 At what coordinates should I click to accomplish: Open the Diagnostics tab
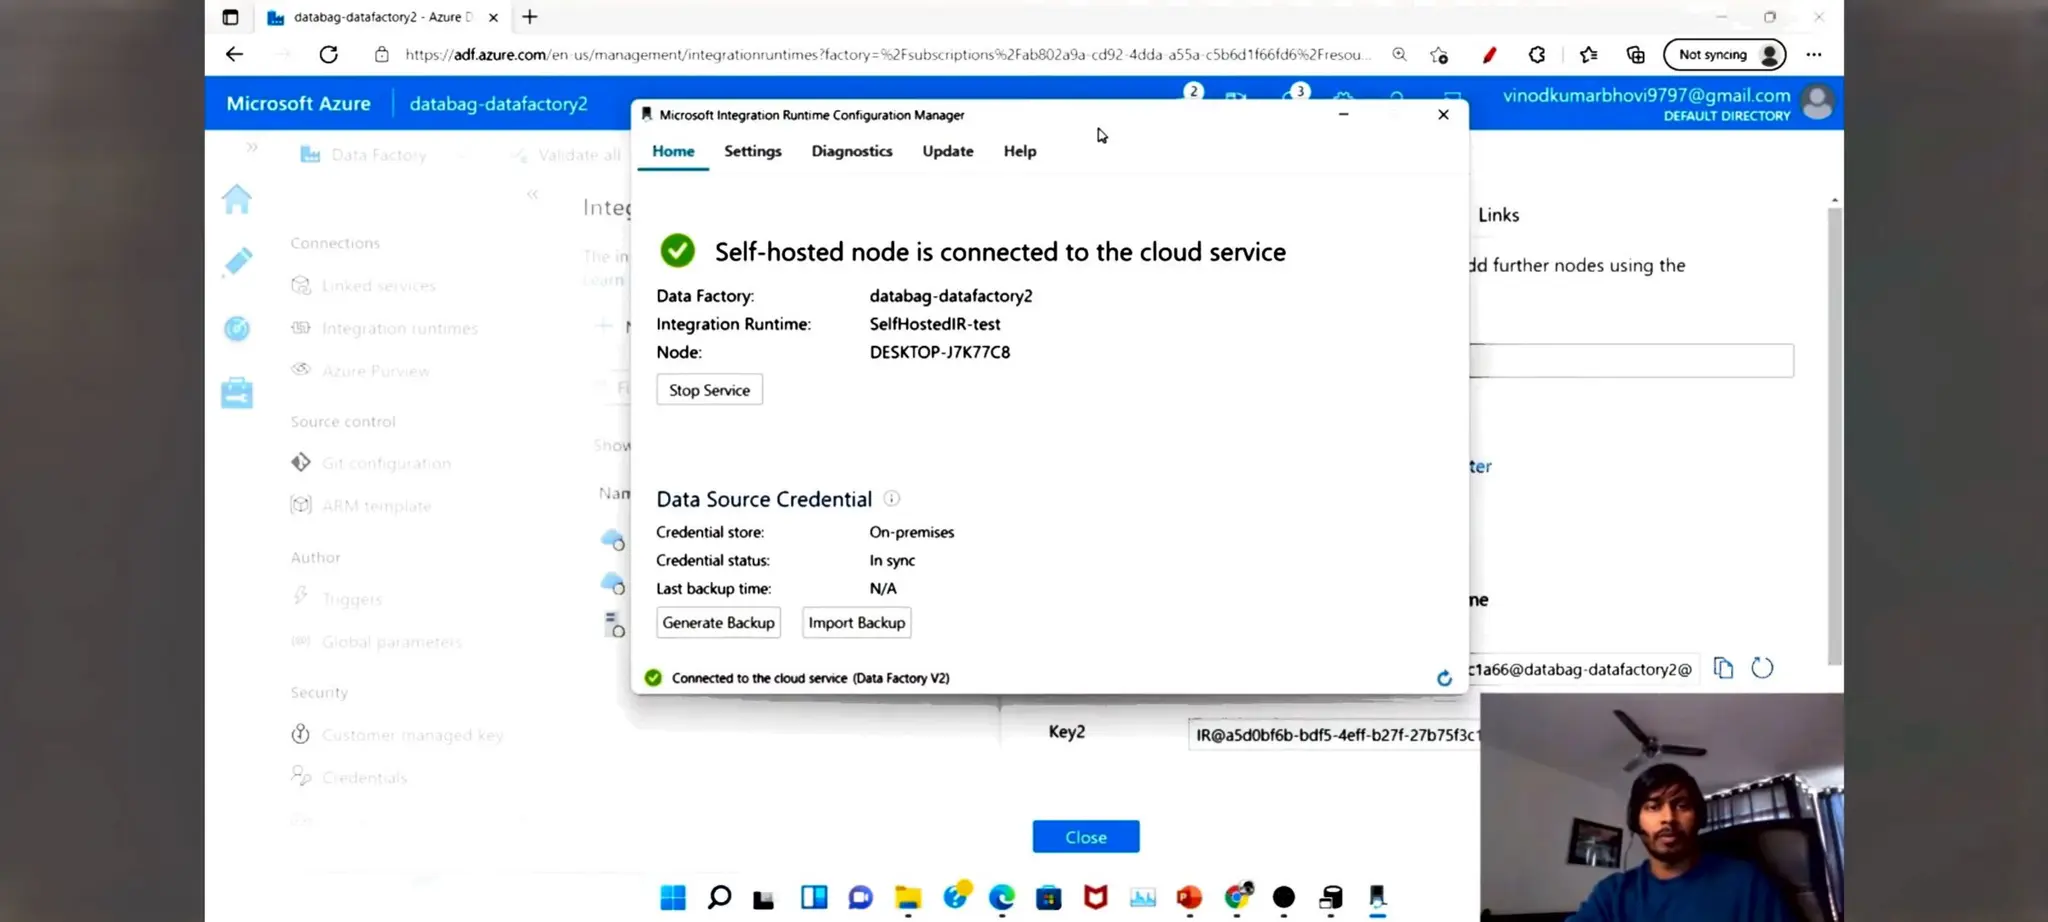pyautogui.click(x=851, y=151)
